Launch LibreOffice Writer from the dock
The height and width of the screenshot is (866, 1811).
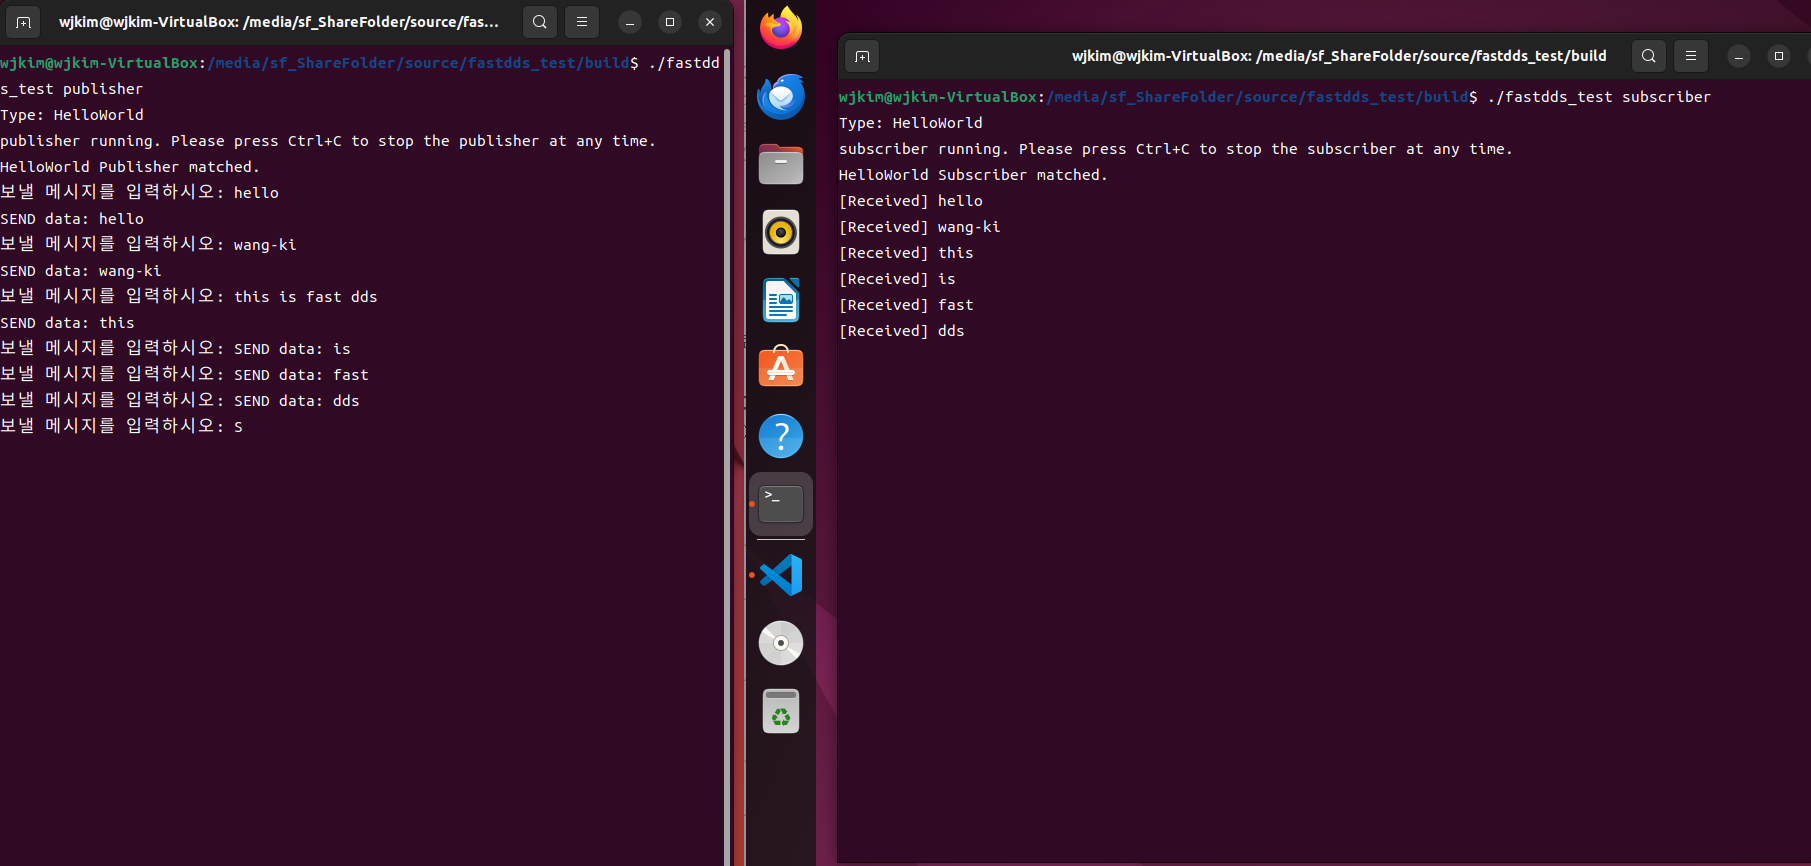tap(781, 300)
